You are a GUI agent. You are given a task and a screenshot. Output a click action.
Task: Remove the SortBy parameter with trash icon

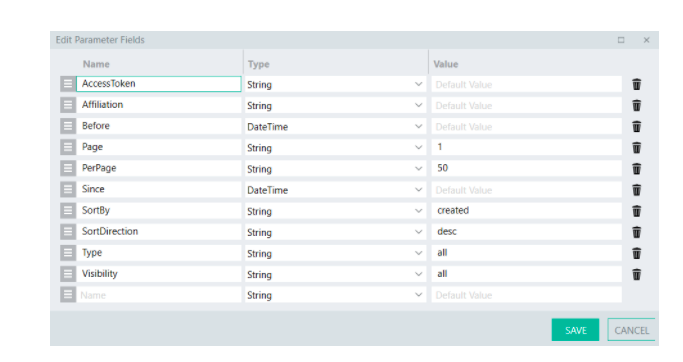tap(636, 211)
